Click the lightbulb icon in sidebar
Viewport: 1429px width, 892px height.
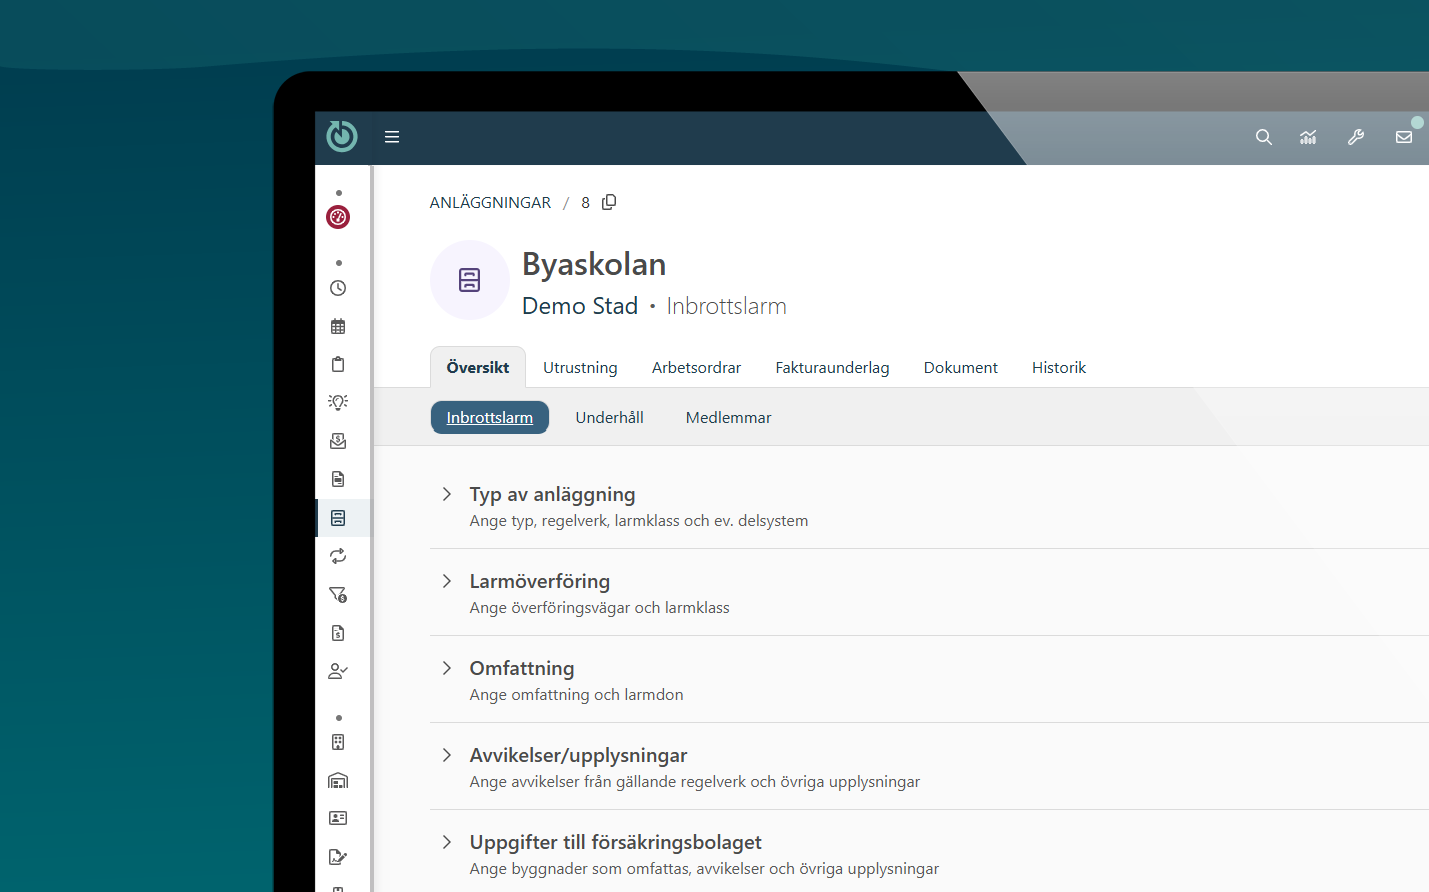pos(338,402)
